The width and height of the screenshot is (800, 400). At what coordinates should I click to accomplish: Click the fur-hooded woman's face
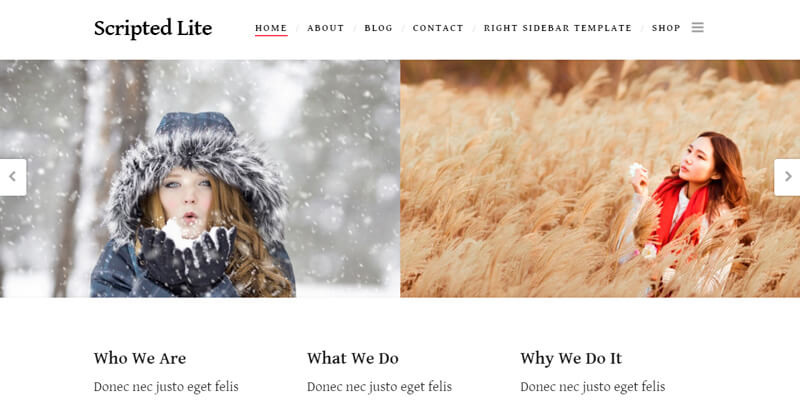(x=186, y=200)
